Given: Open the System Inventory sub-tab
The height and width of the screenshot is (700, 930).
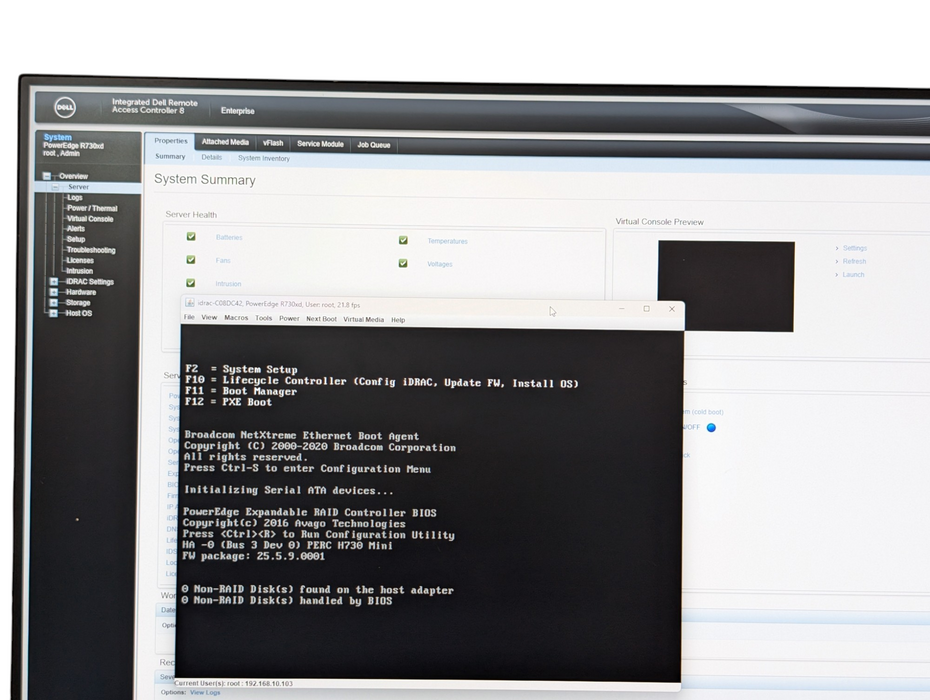Looking at the screenshot, I should coord(264,158).
